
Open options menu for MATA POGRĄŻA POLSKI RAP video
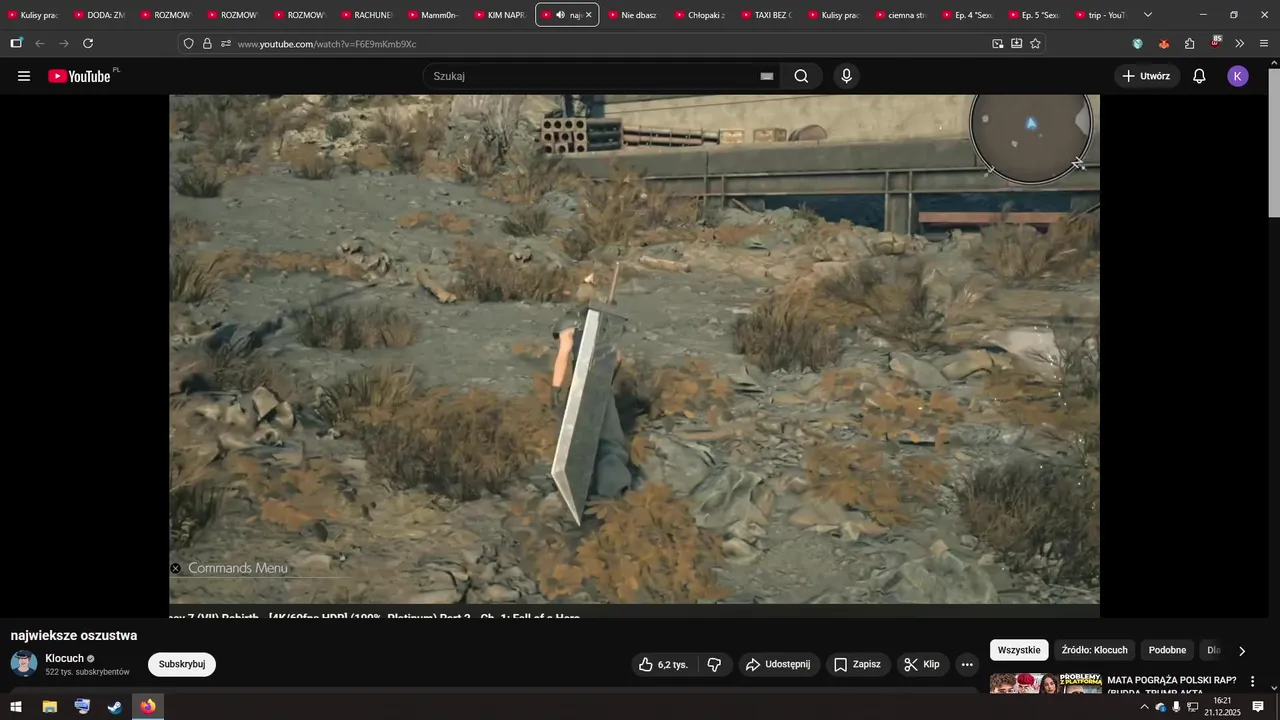[1252, 681]
